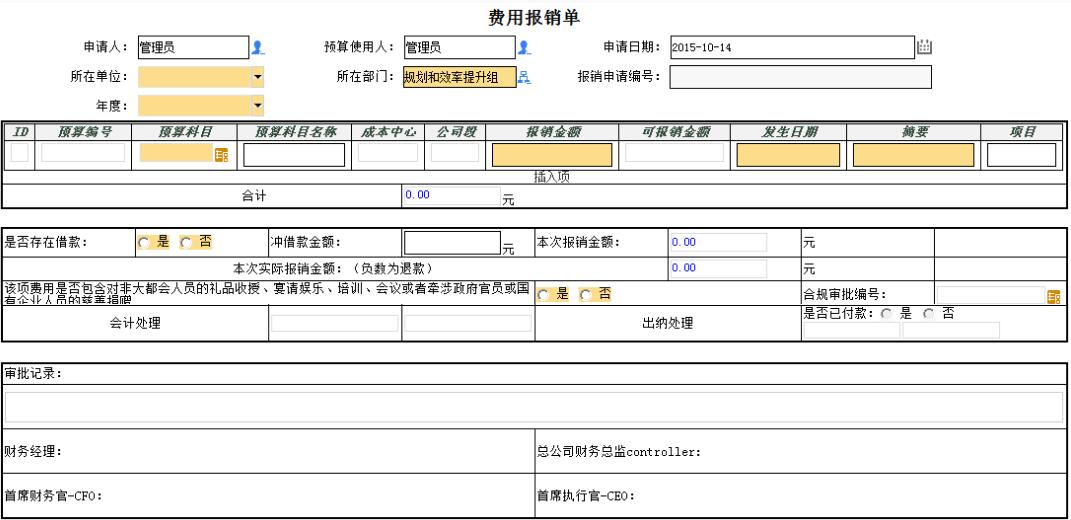Click the 项目 input cell

[1022, 155]
